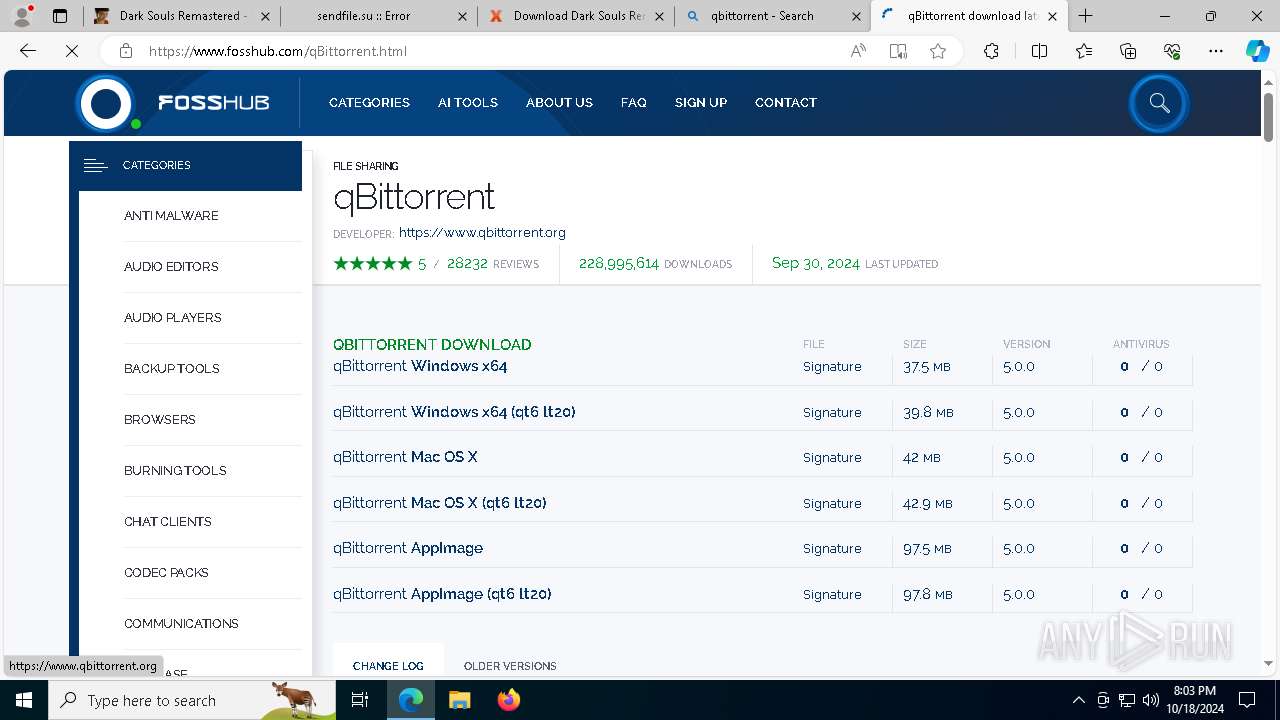Download qBittorrent Windows x64

420,366
